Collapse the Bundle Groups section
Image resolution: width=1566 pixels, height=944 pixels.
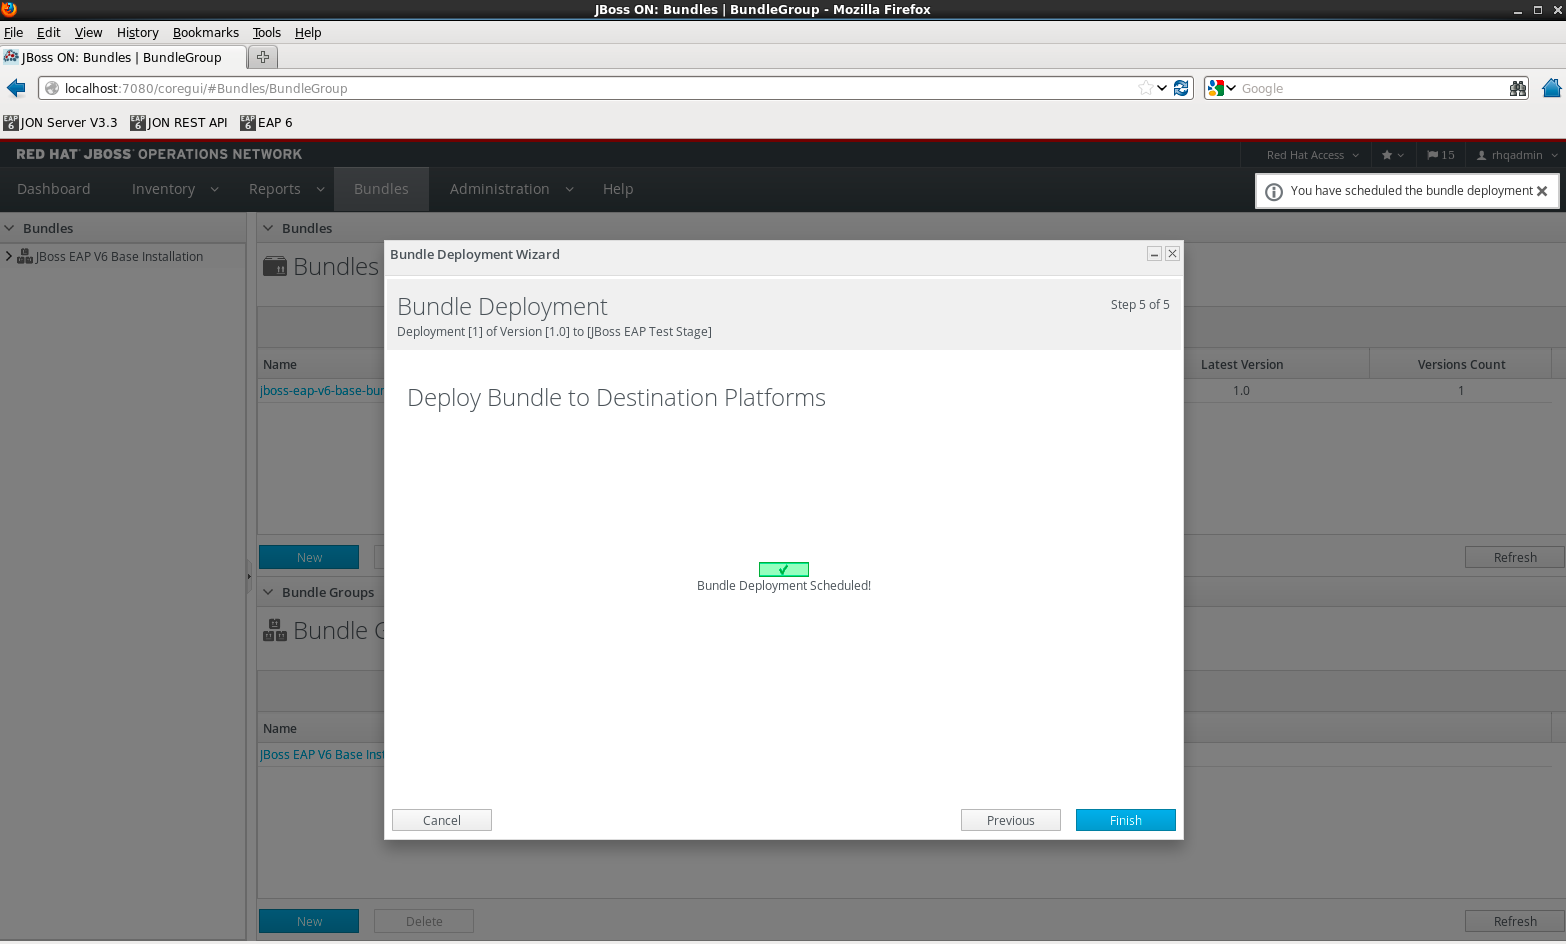pyautogui.click(x=268, y=592)
